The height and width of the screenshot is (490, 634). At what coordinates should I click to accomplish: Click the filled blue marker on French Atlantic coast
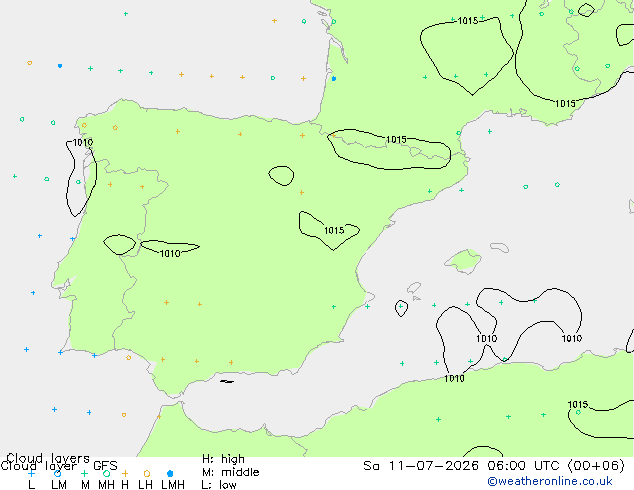pos(334,78)
